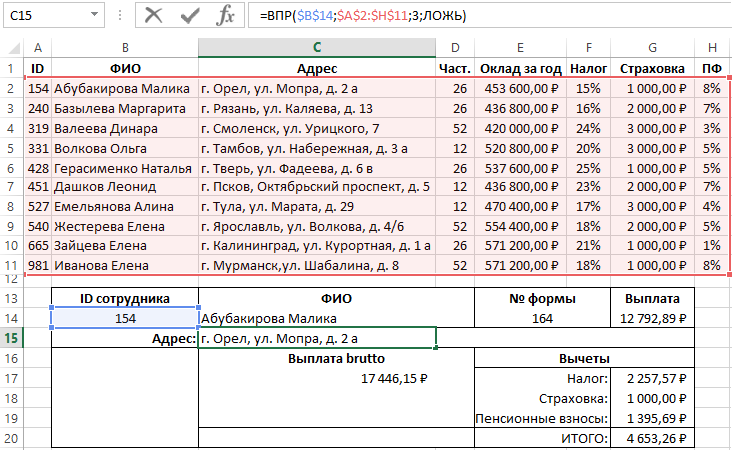The width and height of the screenshot is (732, 450).
Task: Select all cells via corner triangle
Action: 13,48
